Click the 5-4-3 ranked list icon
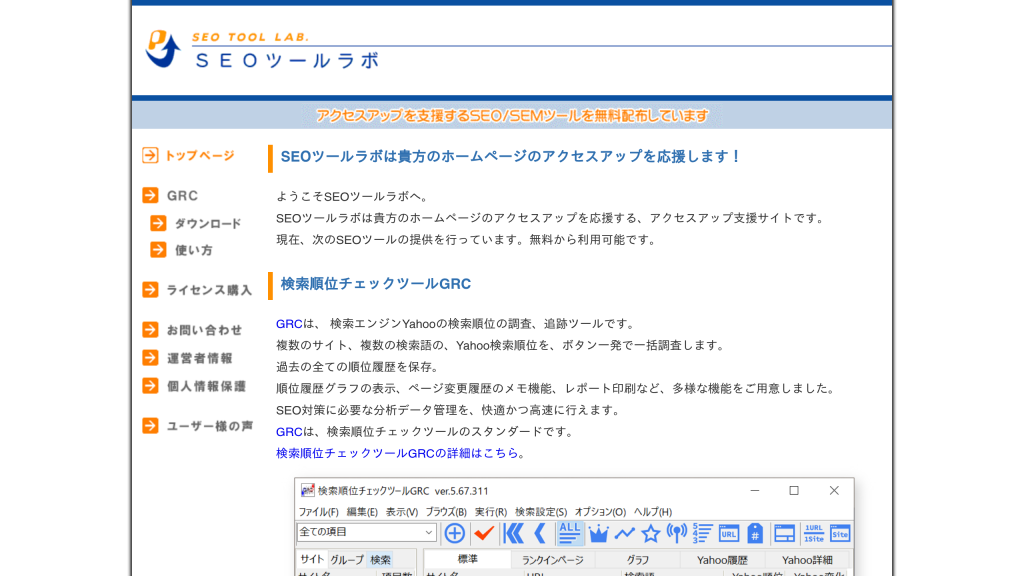Image resolution: width=1024 pixels, height=576 pixels. tap(702, 534)
